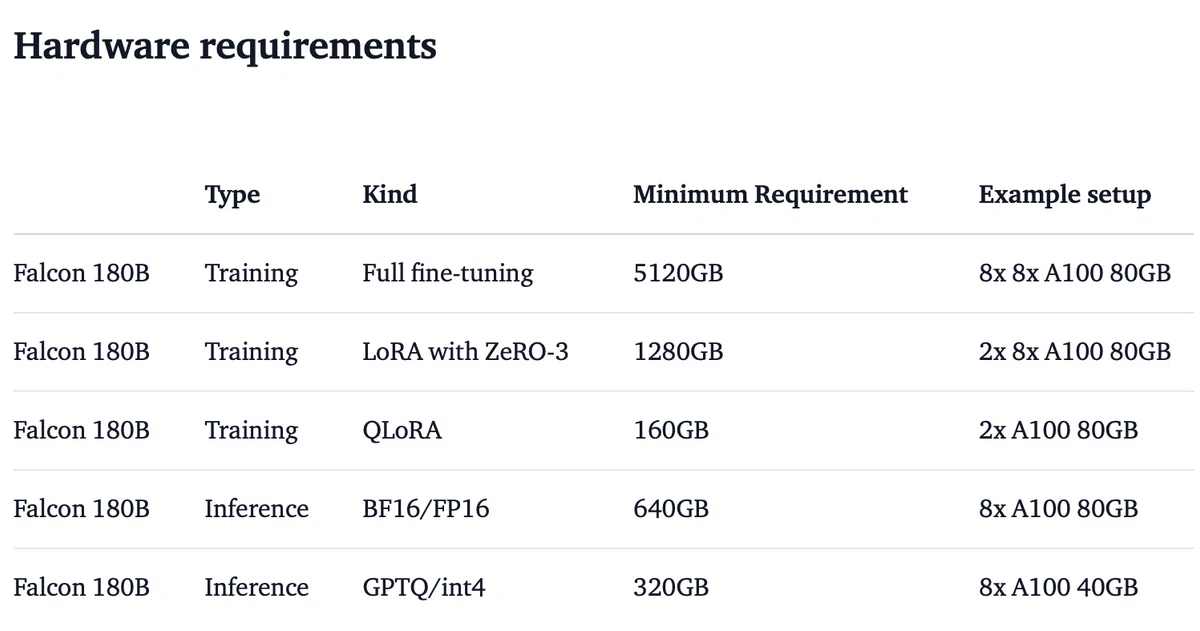
Task: Select the Kind column header
Action: (390, 193)
